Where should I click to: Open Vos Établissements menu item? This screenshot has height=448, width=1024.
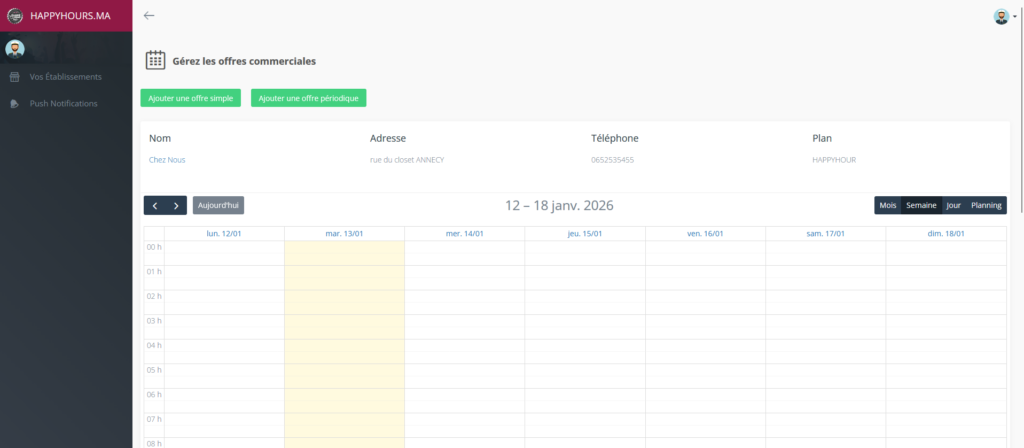click(x=65, y=77)
